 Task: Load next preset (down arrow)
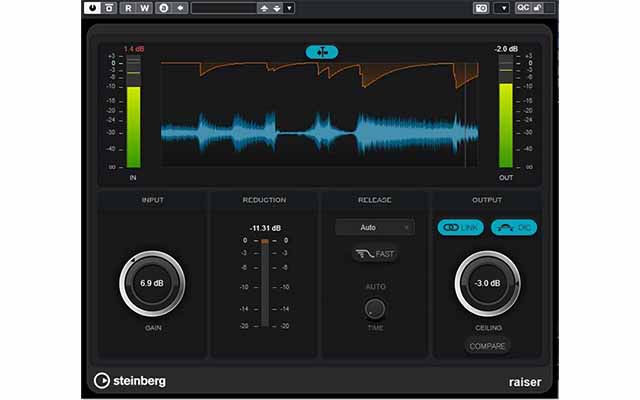point(277,8)
